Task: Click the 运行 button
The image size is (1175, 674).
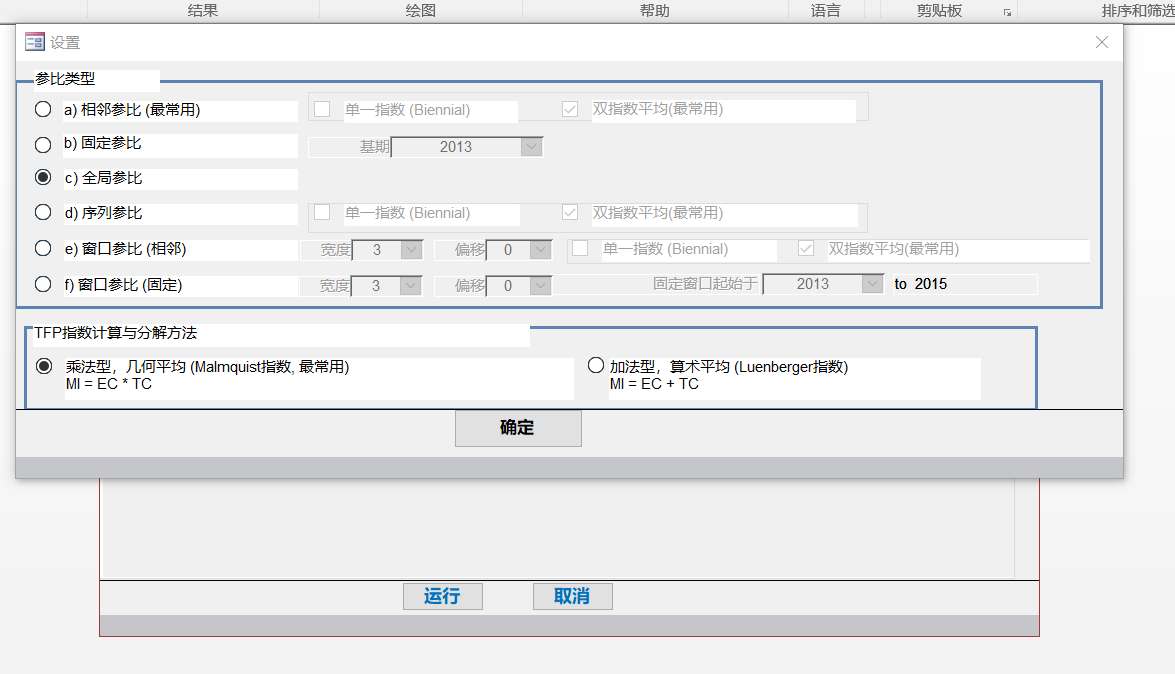Action: tap(442, 596)
